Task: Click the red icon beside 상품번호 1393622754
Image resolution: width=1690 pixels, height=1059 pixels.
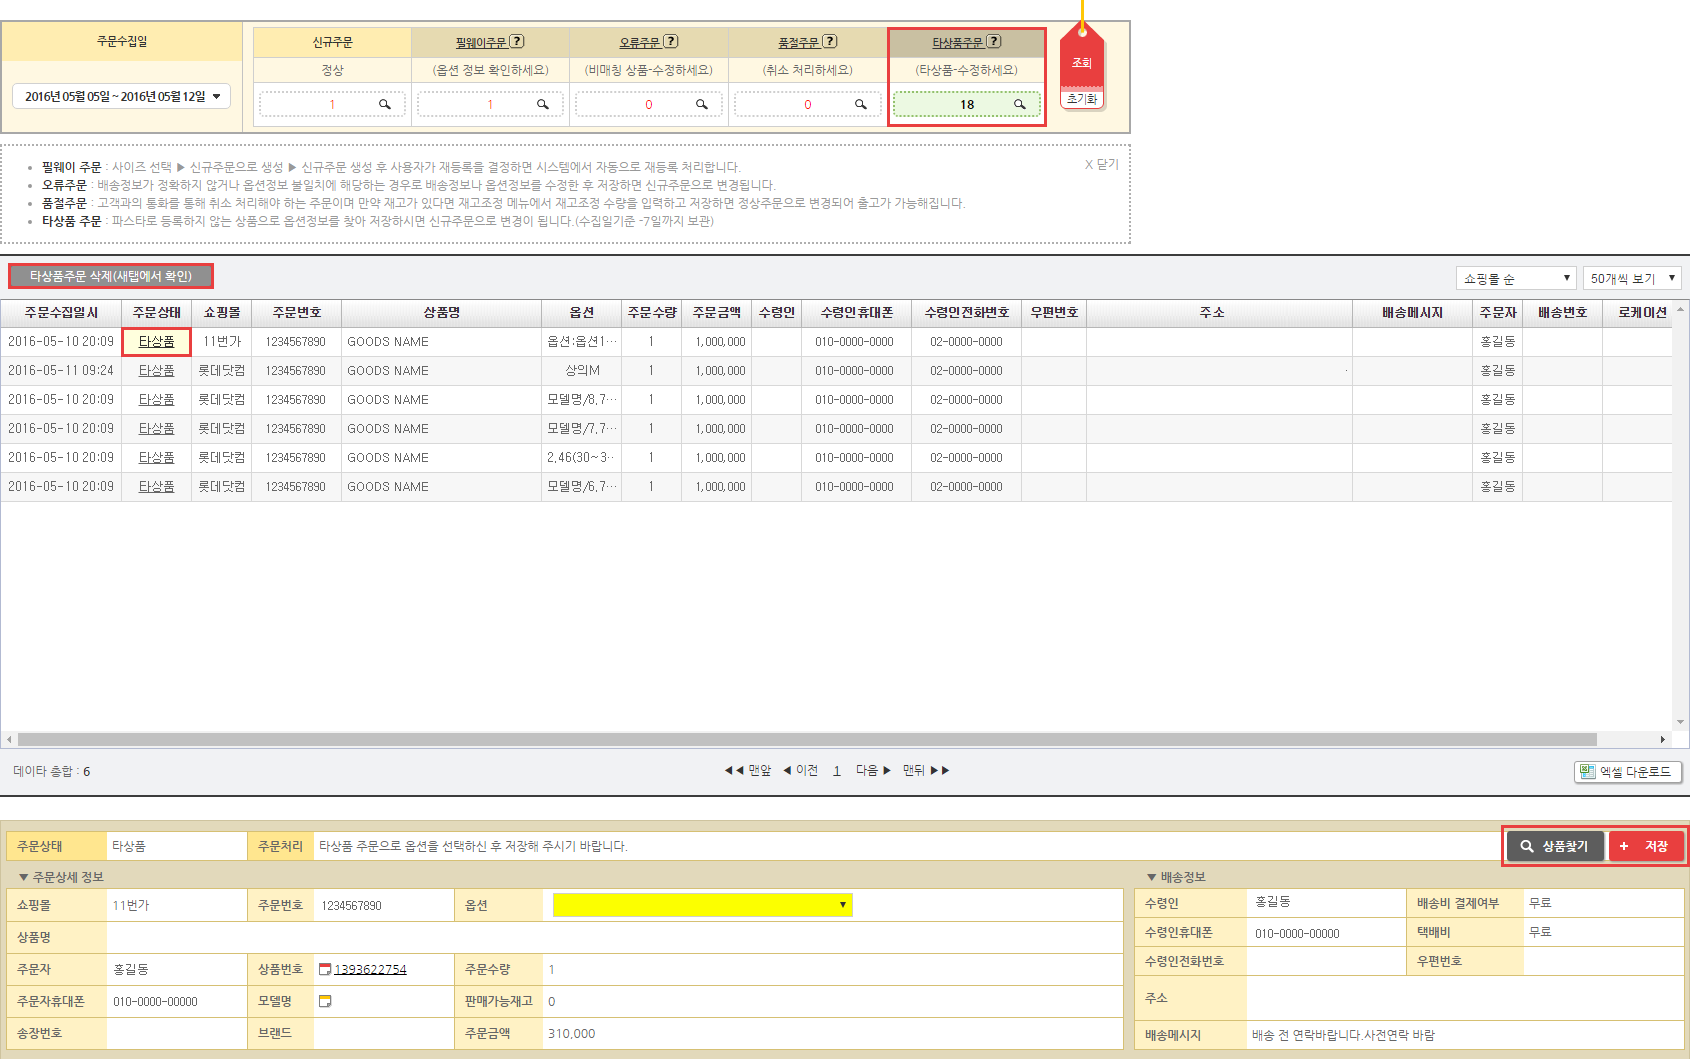Action: pyautogui.click(x=324, y=969)
